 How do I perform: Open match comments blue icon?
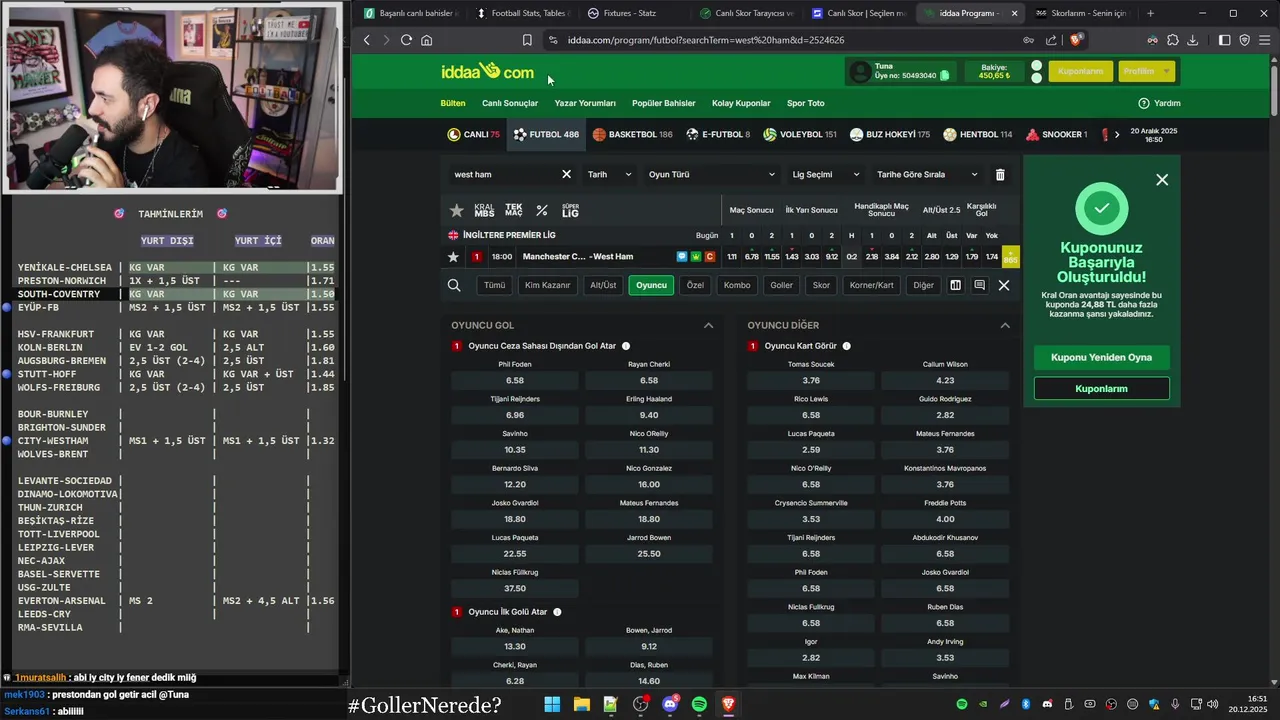682,257
